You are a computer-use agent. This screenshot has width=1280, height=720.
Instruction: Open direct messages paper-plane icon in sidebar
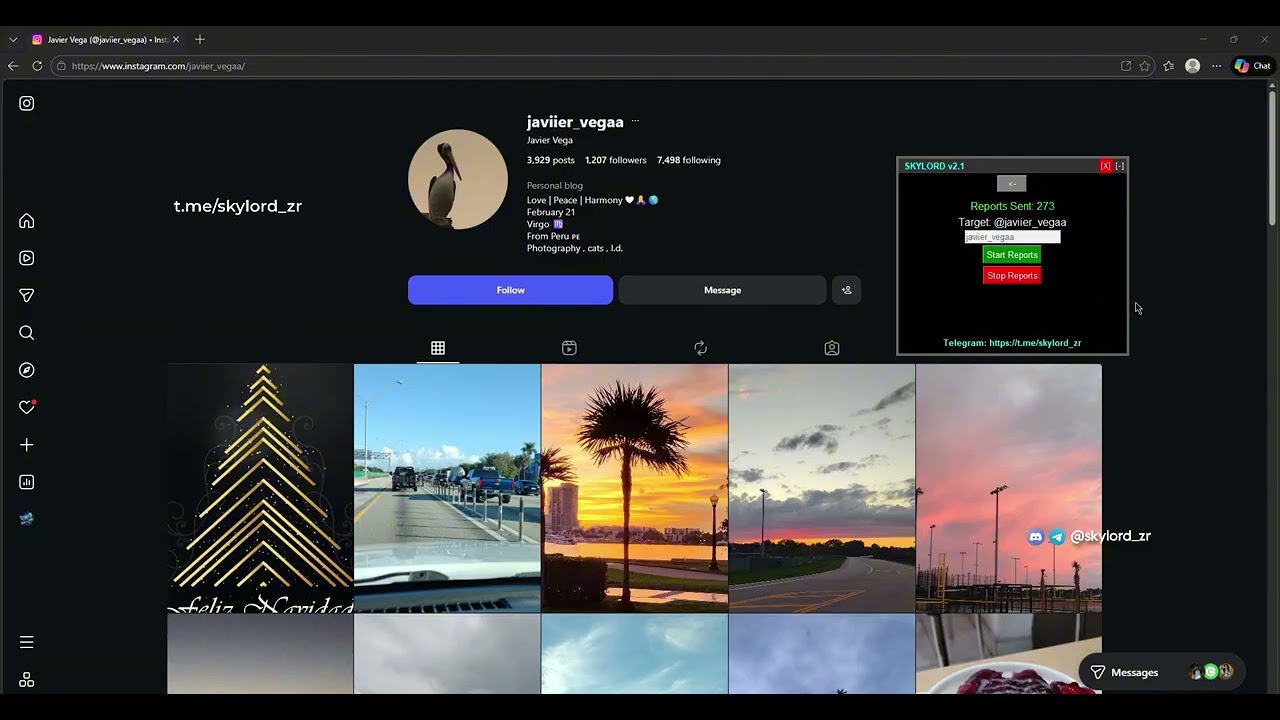(x=27, y=295)
